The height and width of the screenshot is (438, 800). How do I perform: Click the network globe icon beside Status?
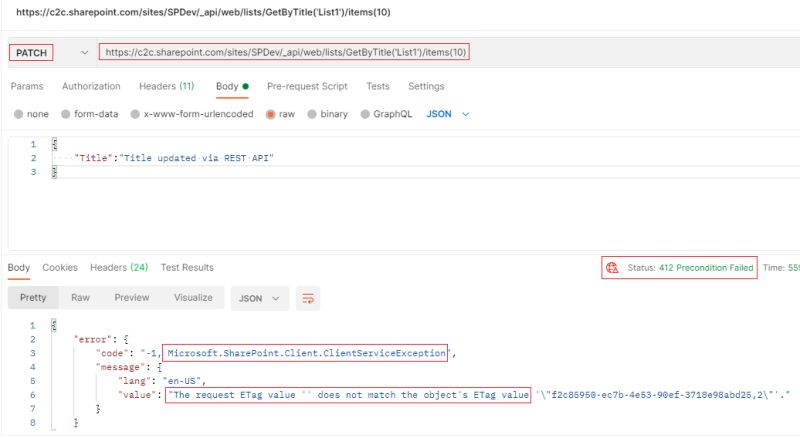(612, 267)
